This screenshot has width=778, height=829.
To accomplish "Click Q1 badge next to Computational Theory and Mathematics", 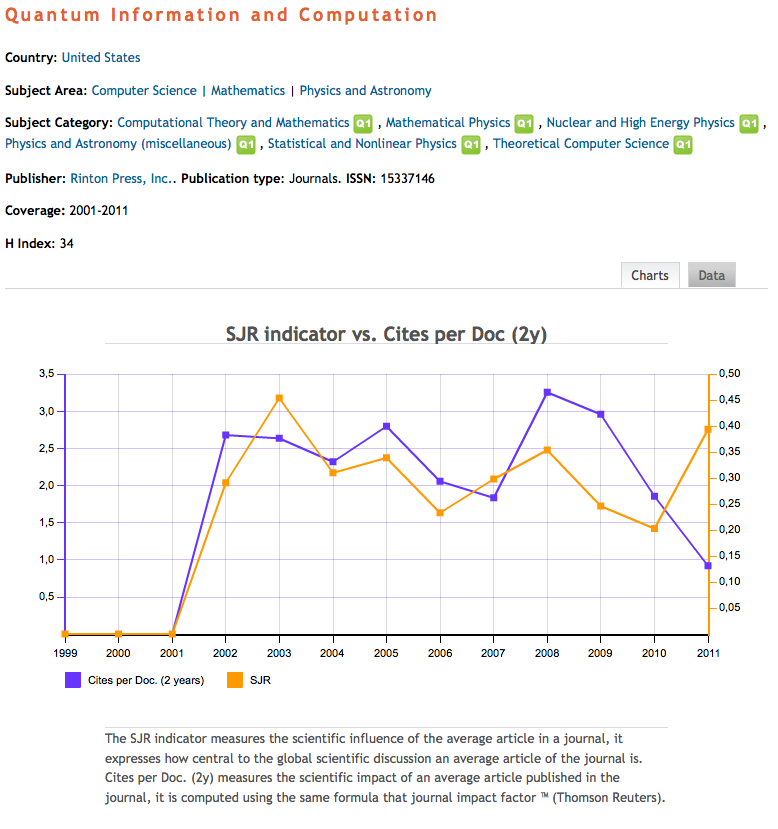I will point(364,123).
